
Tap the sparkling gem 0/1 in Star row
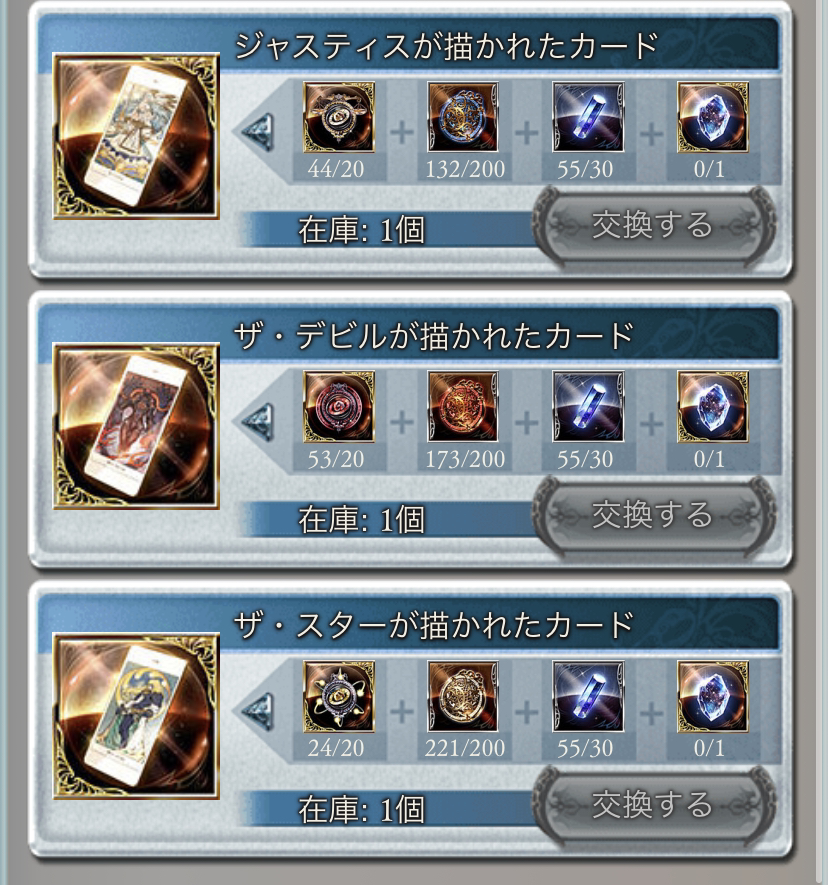713,696
